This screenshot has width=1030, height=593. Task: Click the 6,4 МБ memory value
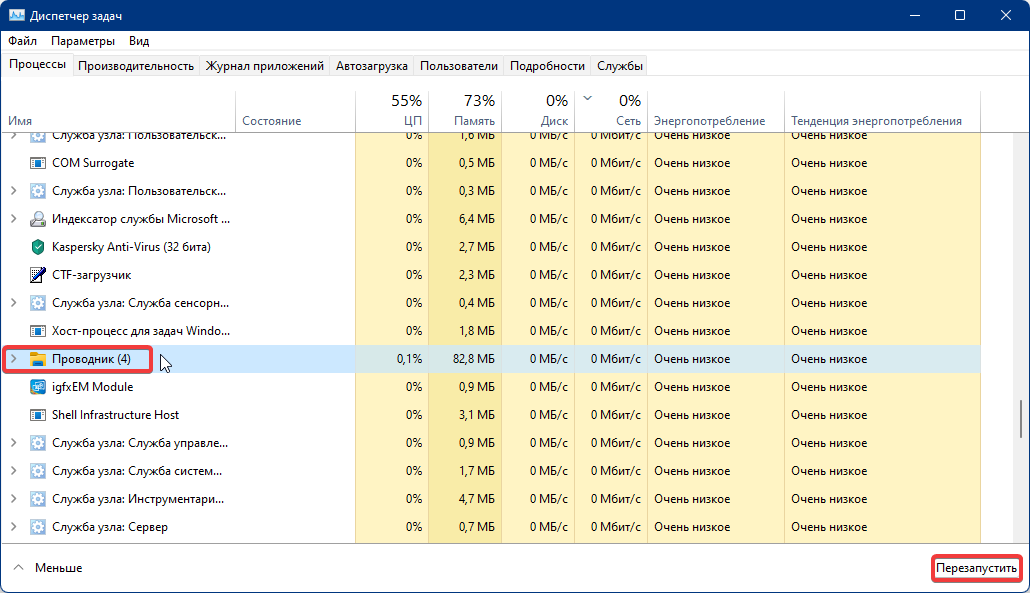(x=476, y=219)
